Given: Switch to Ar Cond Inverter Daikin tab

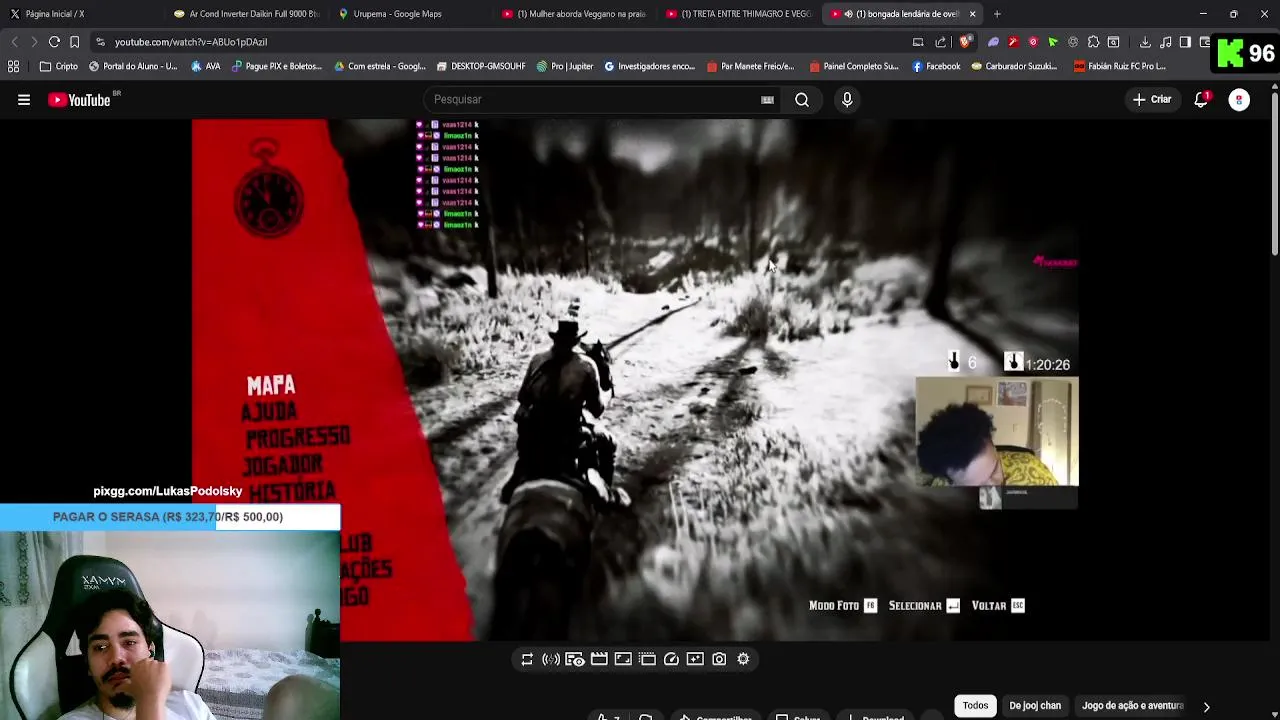Looking at the screenshot, I should [x=245, y=14].
